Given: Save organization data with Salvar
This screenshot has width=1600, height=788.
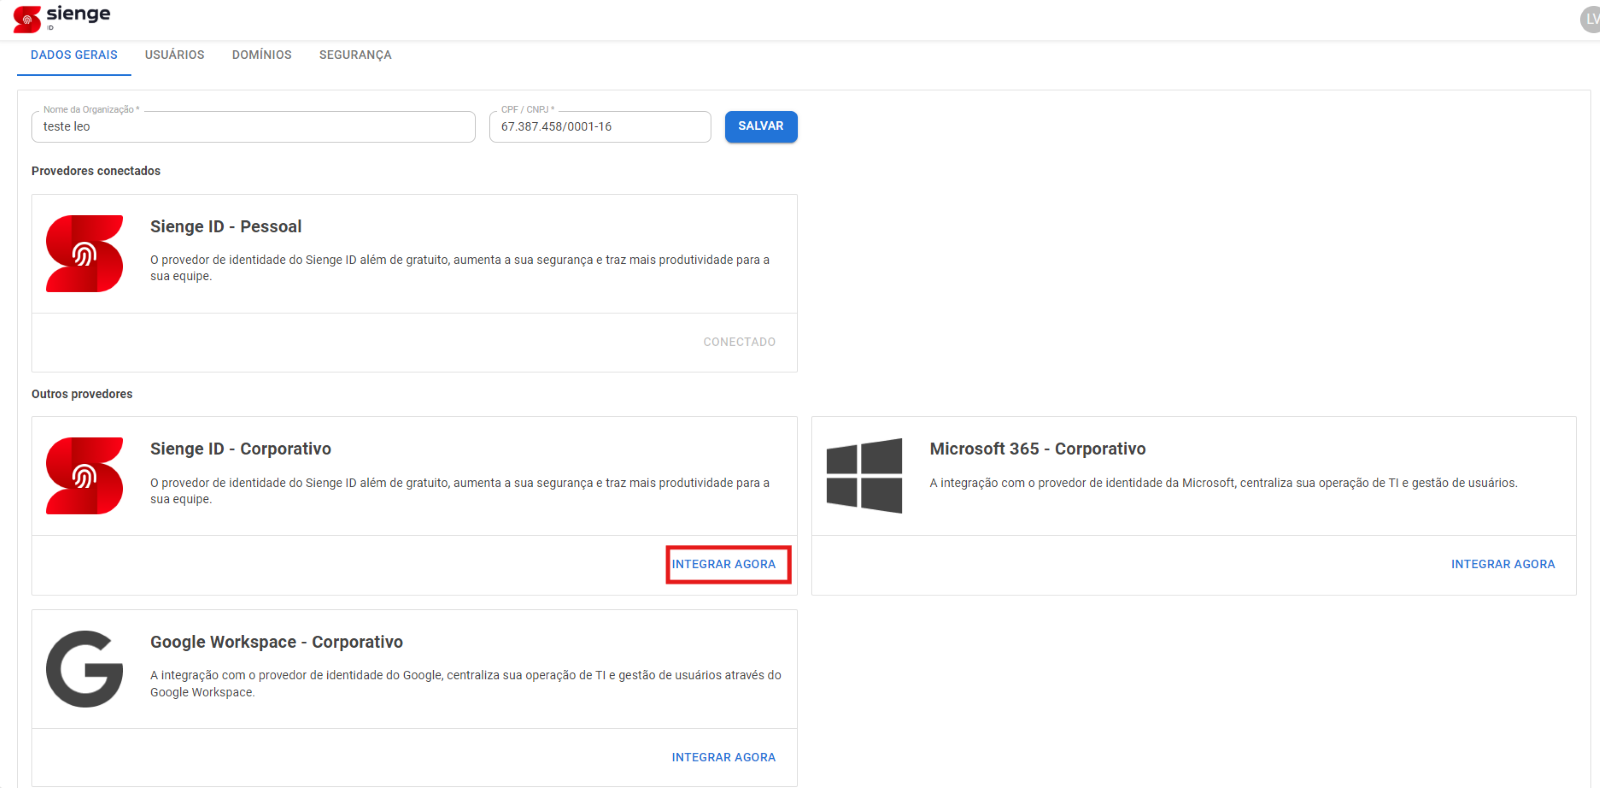Looking at the screenshot, I should pyautogui.click(x=761, y=126).
